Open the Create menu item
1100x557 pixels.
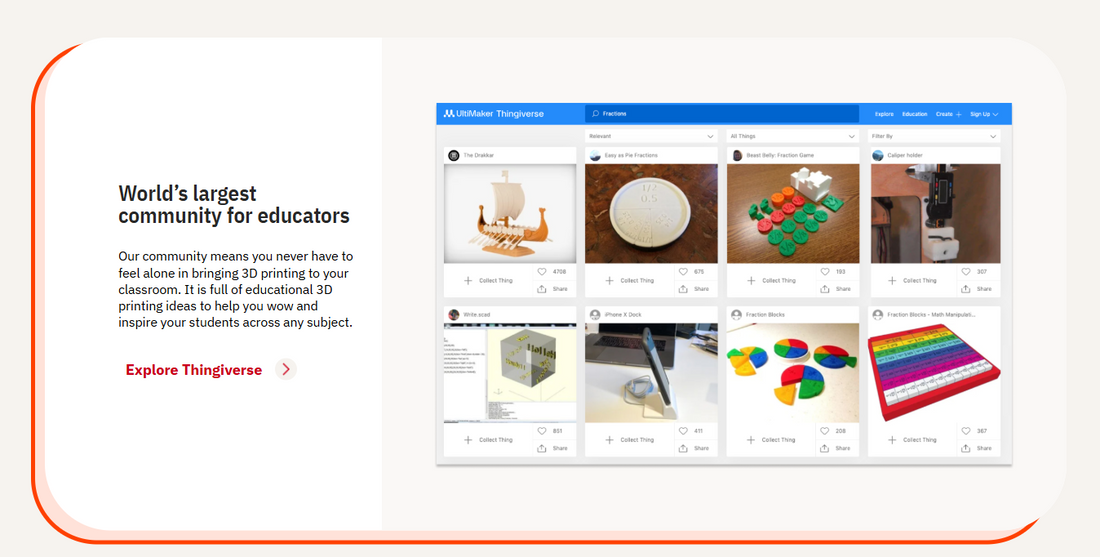tap(948, 114)
